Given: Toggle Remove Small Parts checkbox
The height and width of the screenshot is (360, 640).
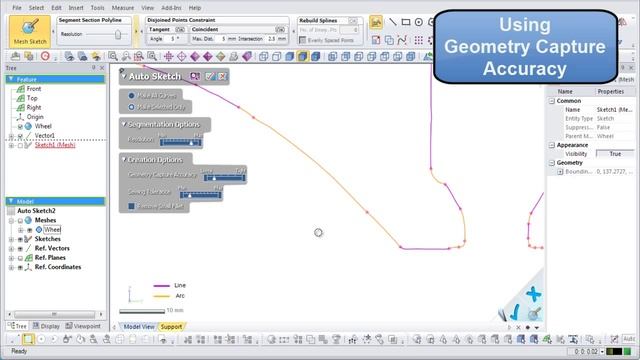Looking at the screenshot, I should click(x=131, y=206).
